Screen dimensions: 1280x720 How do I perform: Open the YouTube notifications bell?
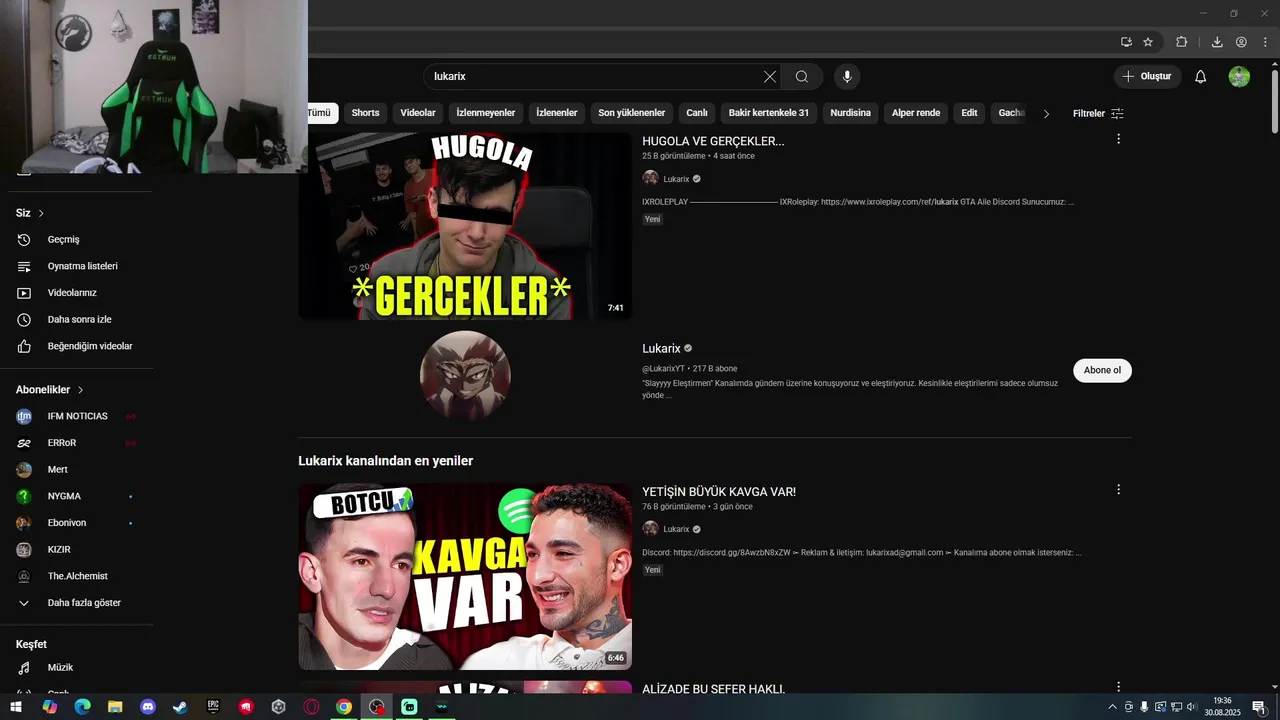tap(1201, 77)
